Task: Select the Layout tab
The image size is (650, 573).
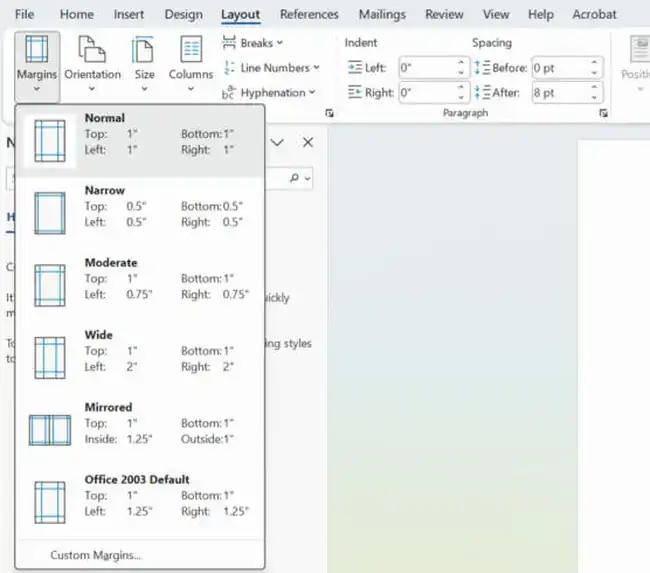Action: click(x=240, y=15)
